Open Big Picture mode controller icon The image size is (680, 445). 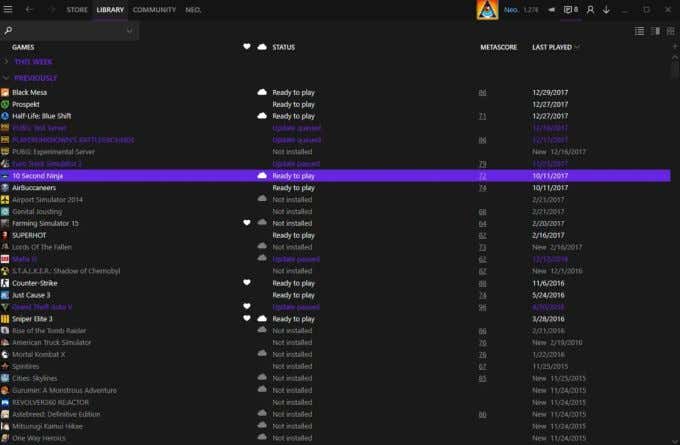(551, 10)
